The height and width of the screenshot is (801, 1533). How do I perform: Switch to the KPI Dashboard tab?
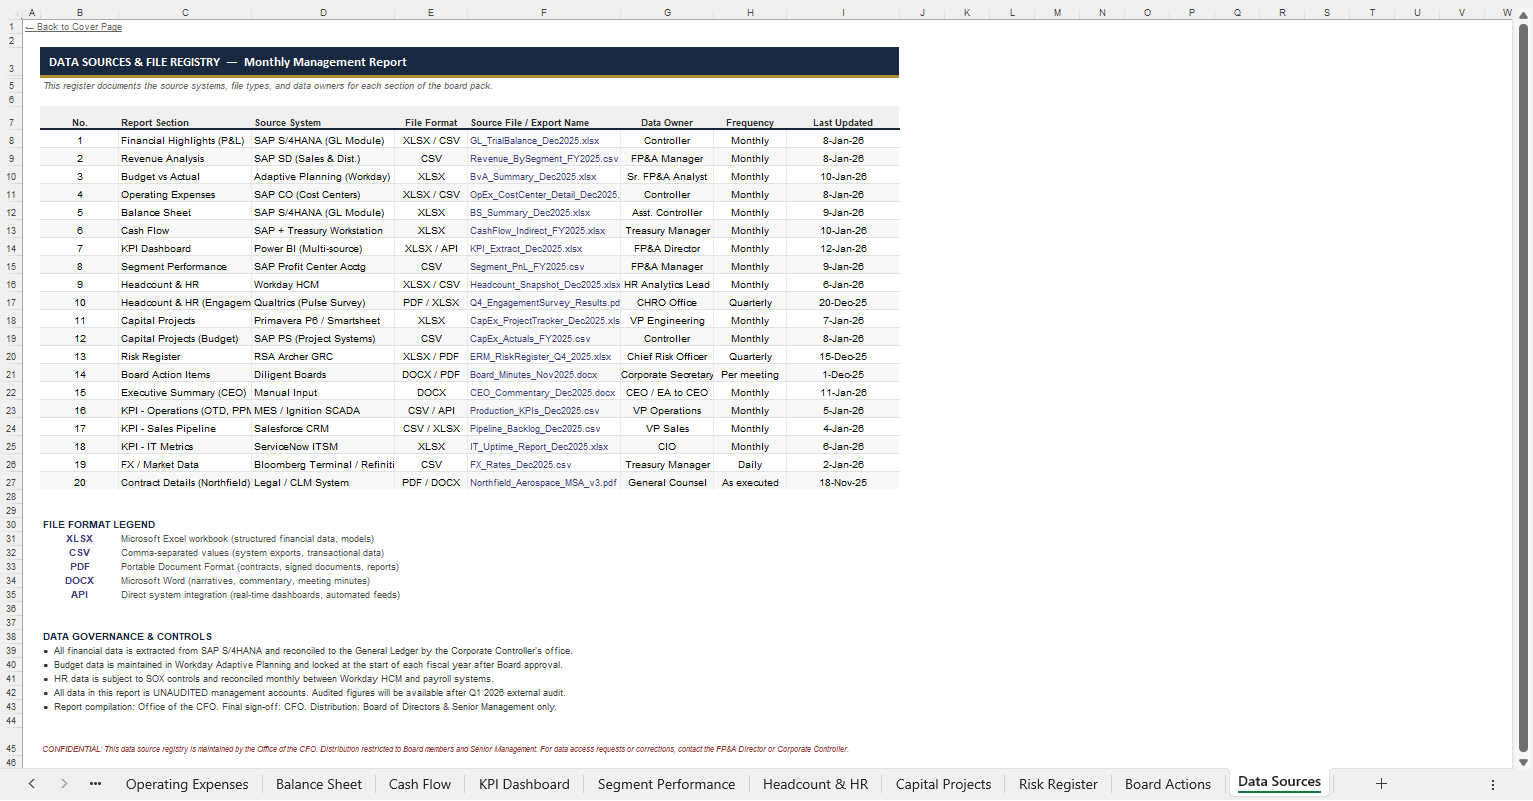(523, 784)
